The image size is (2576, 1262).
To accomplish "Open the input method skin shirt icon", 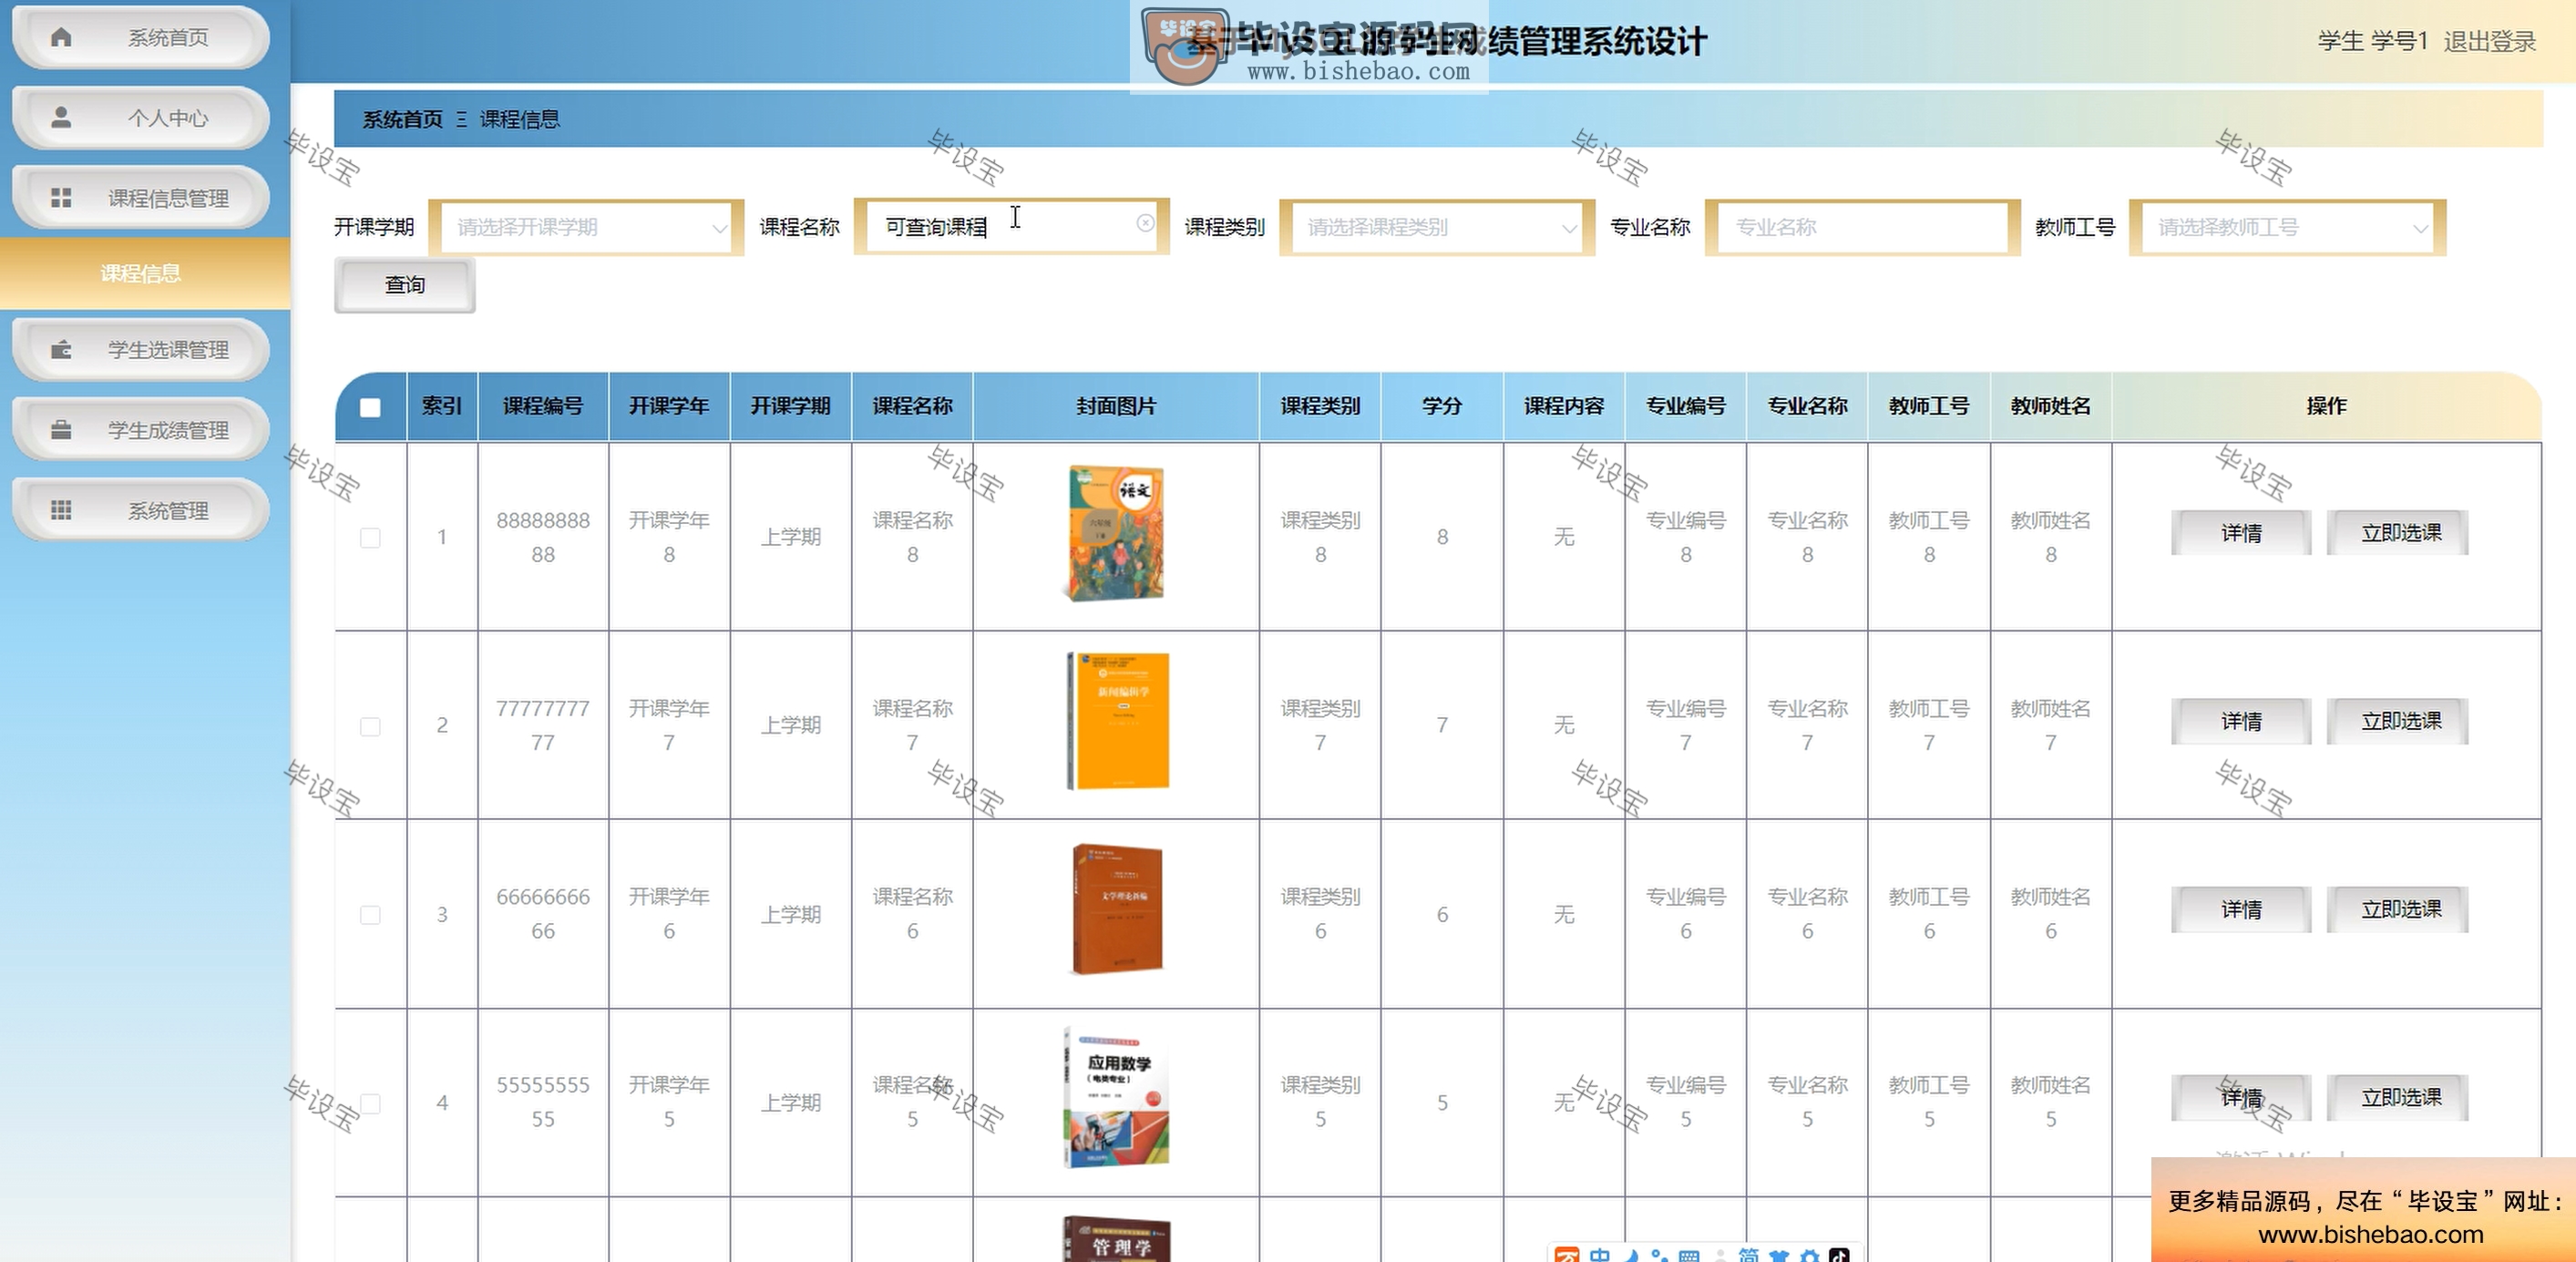I will coord(1779,1255).
